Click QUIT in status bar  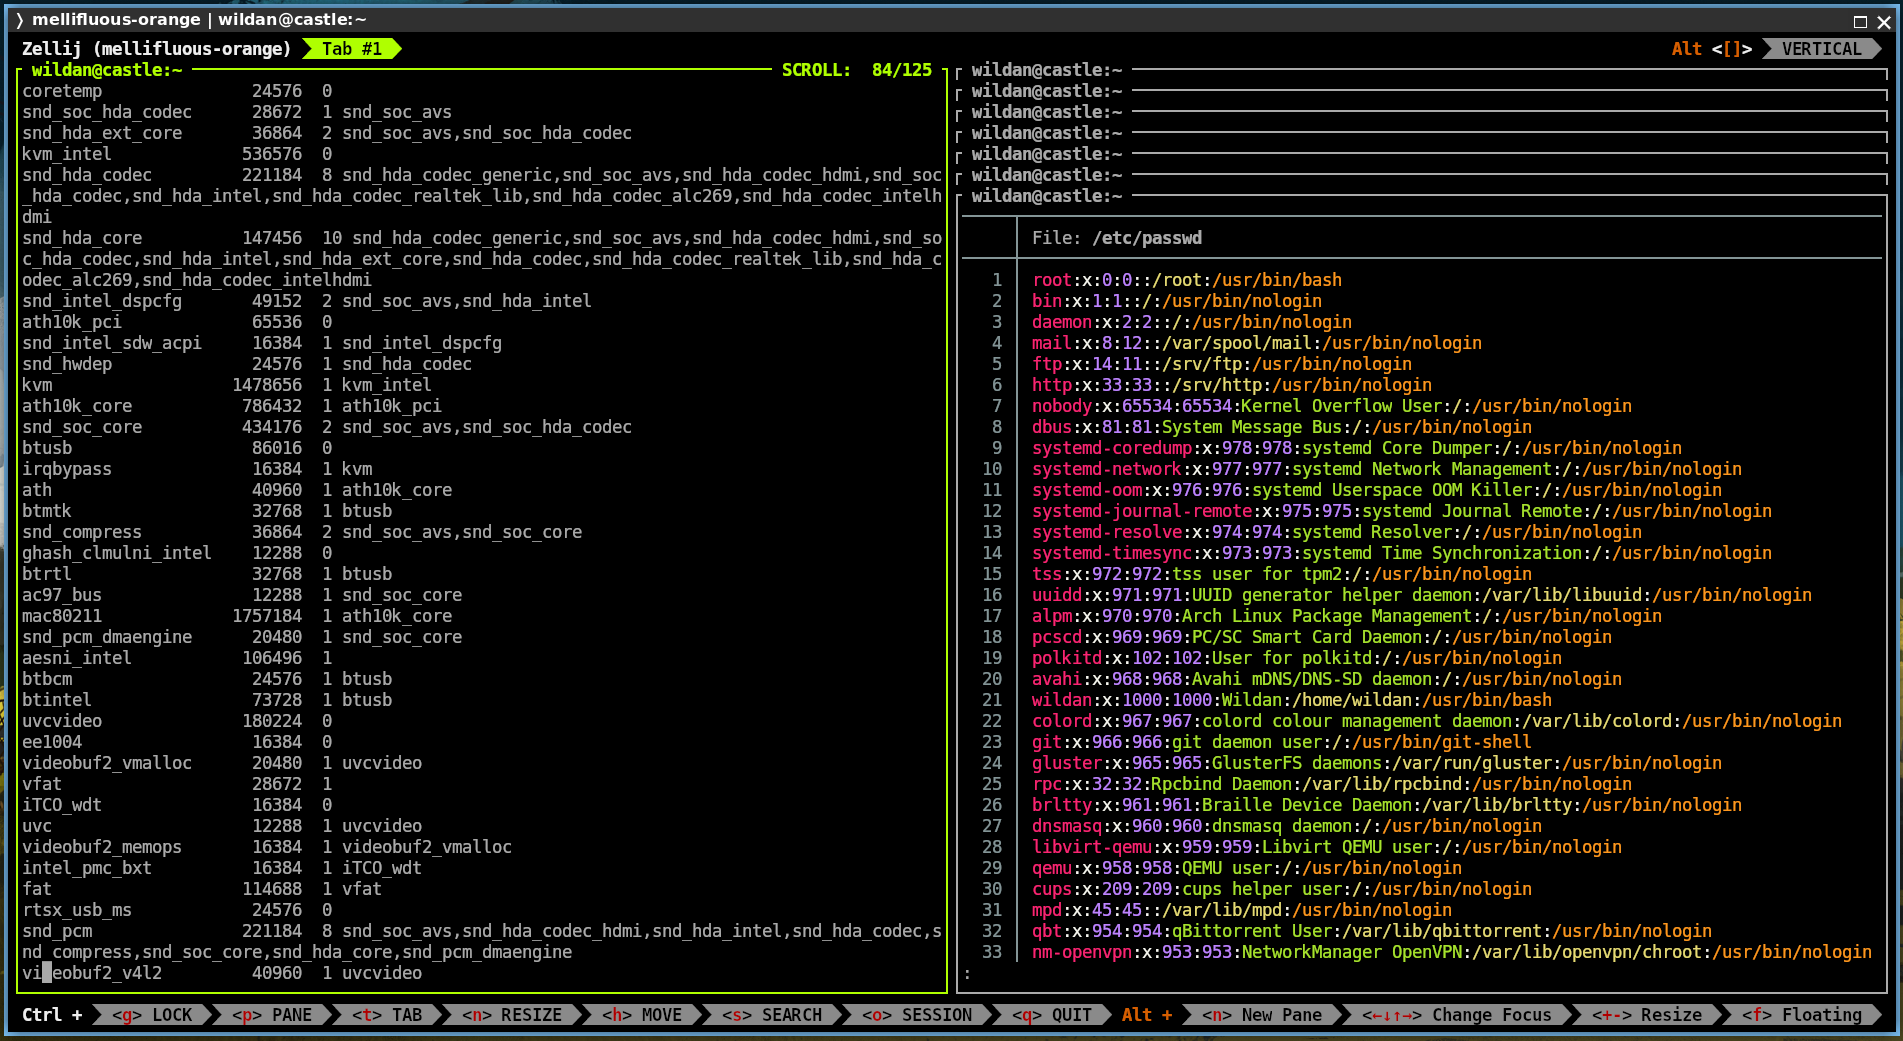pyautogui.click(x=1052, y=1015)
